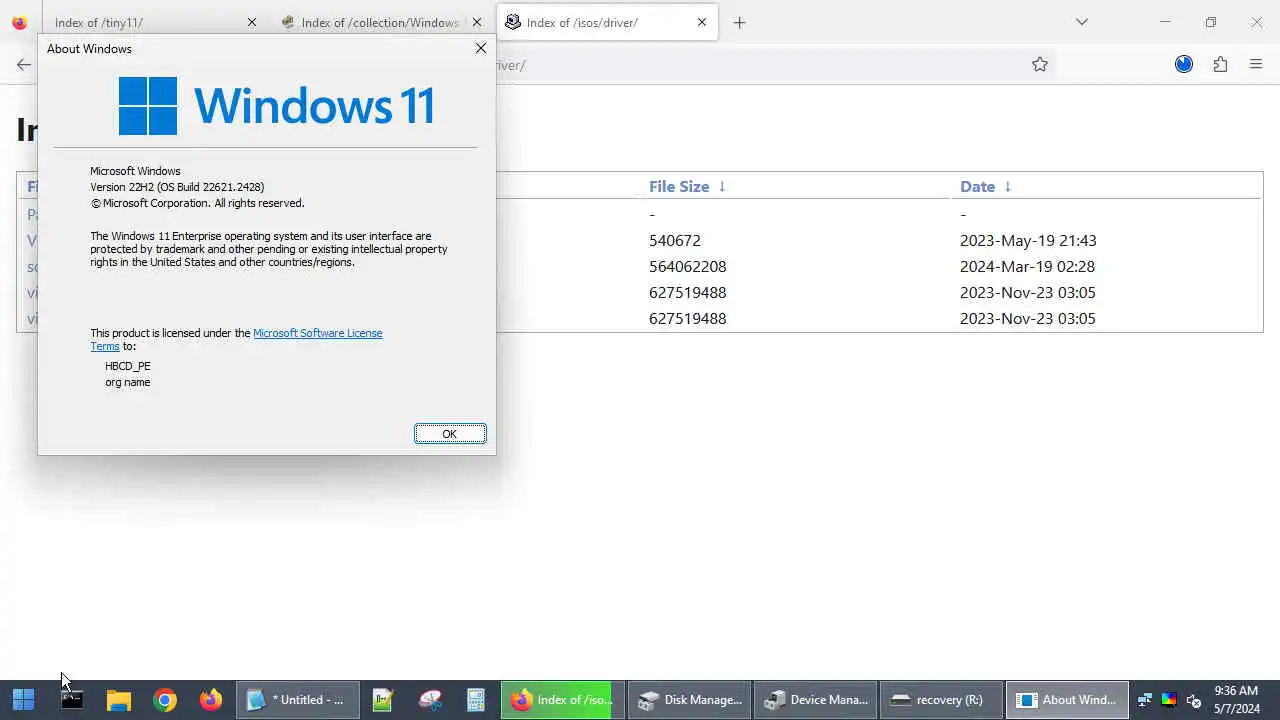Open the taskbar clock showing 9:36 AM

click(x=1236, y=700)
